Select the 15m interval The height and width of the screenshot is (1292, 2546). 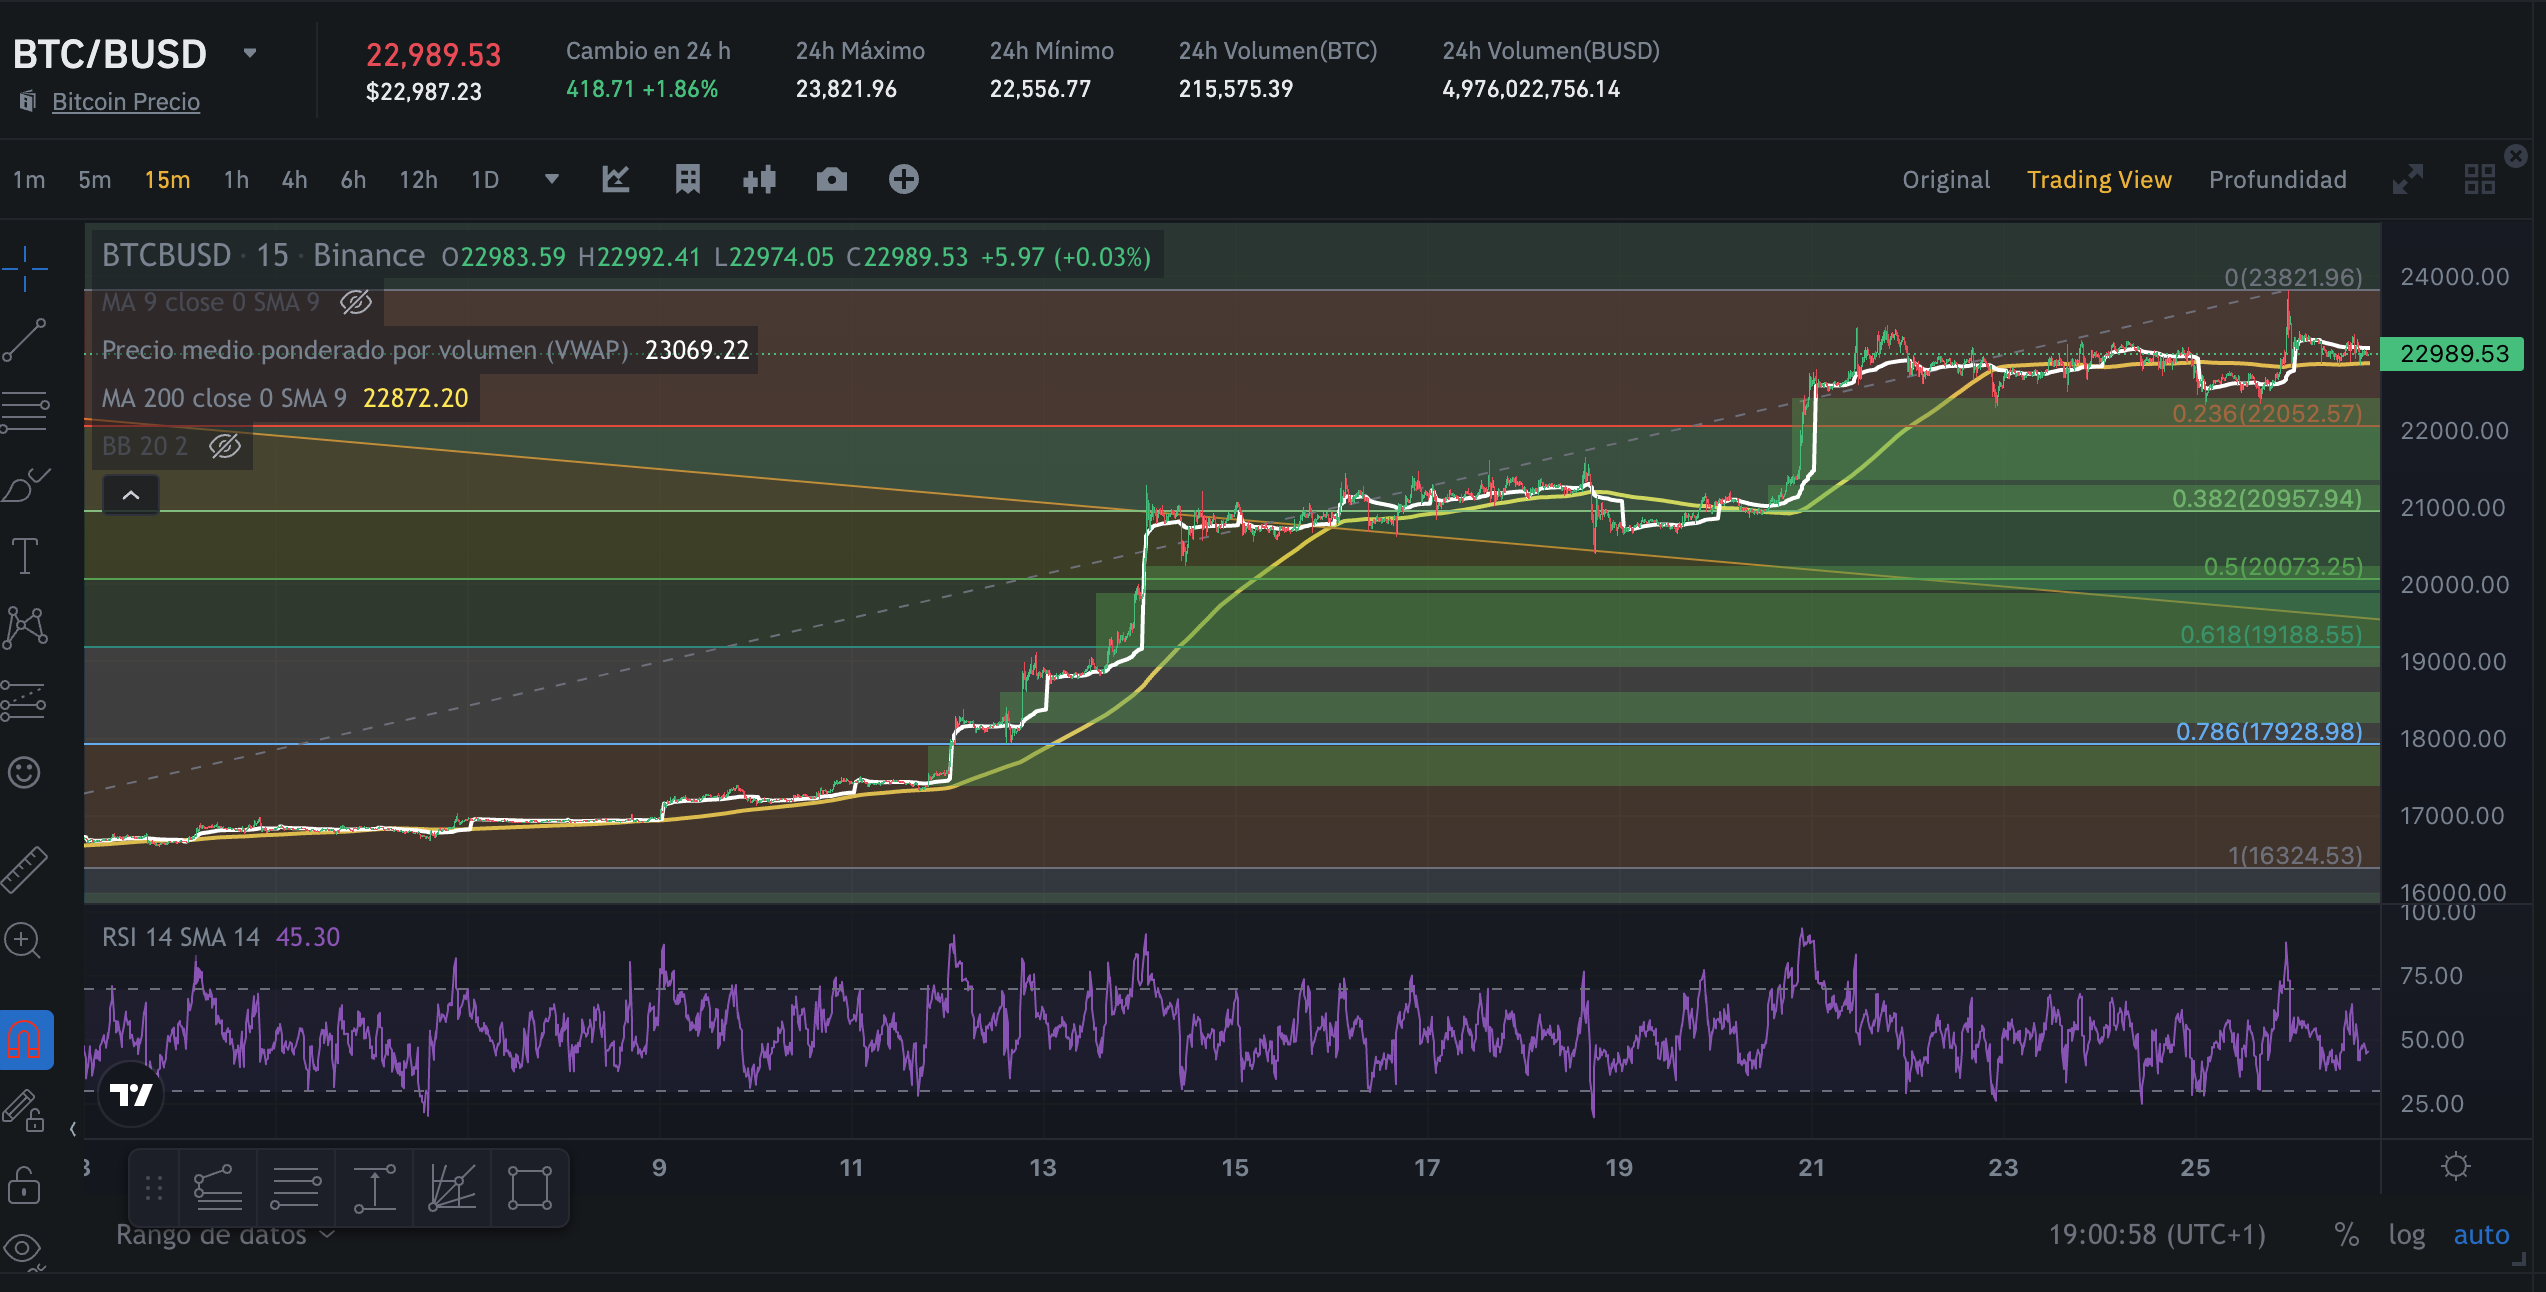click(167, 180)
